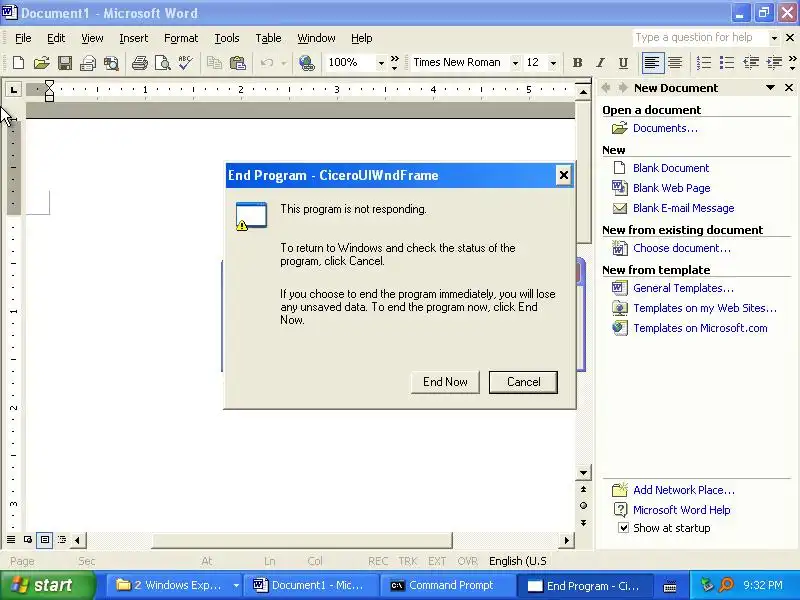The width and height of the screenshot is (800, 600).
Task: Click the task pane Forward arrow
Action: pos(622,88)
